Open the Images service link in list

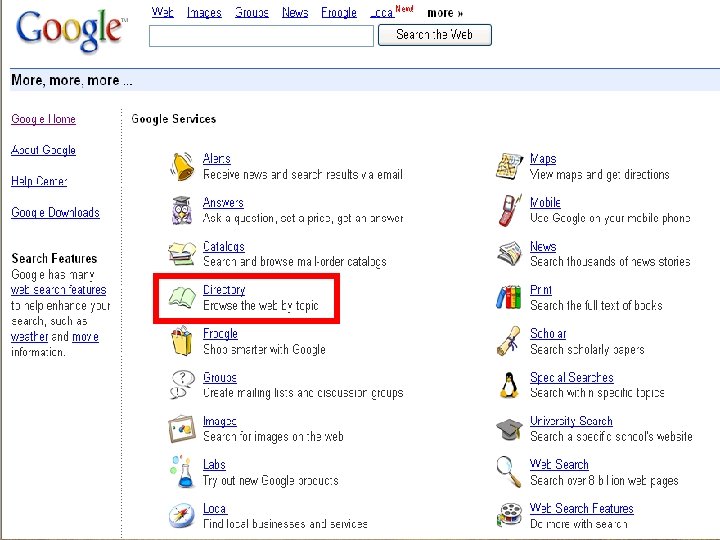point(220,421)
